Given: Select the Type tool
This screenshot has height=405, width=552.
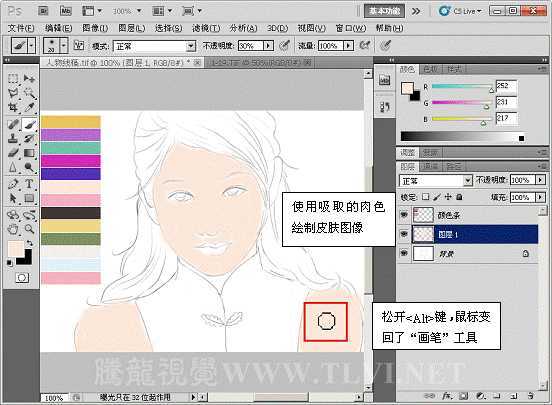Looking at the screenshot, I should pos(29,183).
